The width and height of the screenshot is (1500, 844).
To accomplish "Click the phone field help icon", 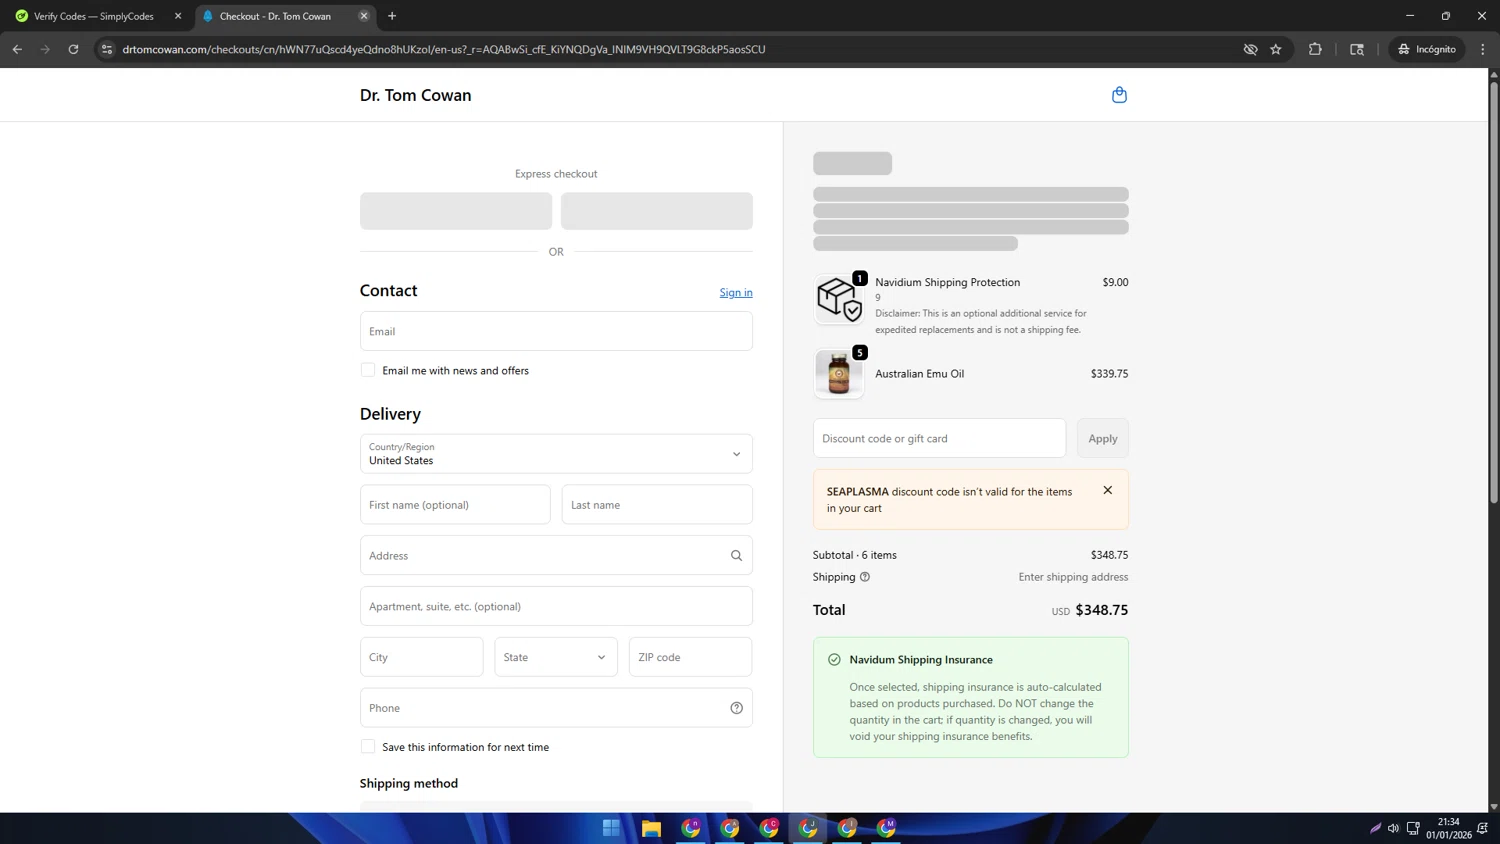I will pos(736,708).
